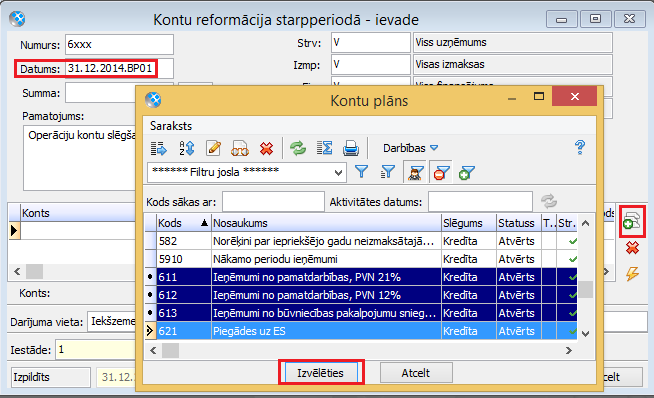Screen dimensions: 654x398
Task: Click the Izvēlēties button
Action: (320, 373)
